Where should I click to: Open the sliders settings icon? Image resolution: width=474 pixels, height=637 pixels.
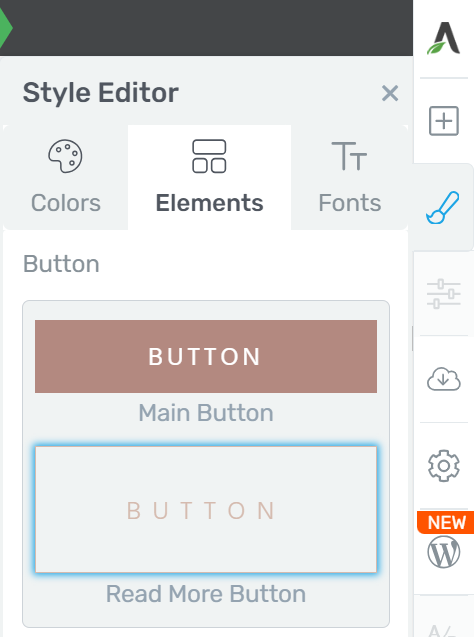coord(444,294)
